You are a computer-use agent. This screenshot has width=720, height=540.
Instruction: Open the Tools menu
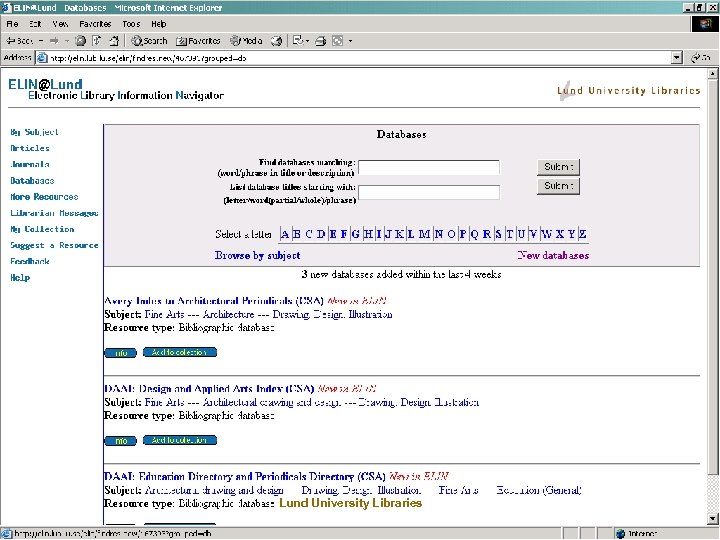(x=131, y=24)
